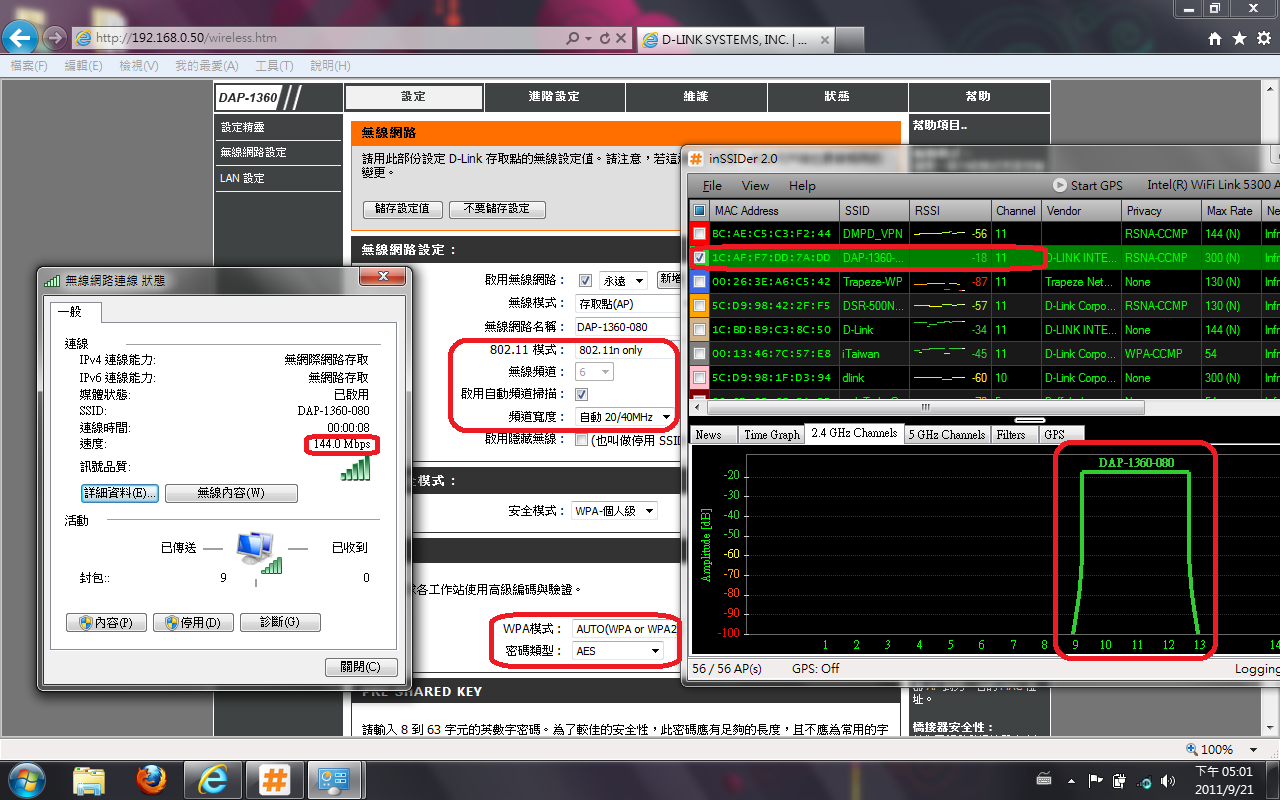Click 無線內容(W) button
The width and height of the screenshot is (1280, 800).
click(231, 493)
